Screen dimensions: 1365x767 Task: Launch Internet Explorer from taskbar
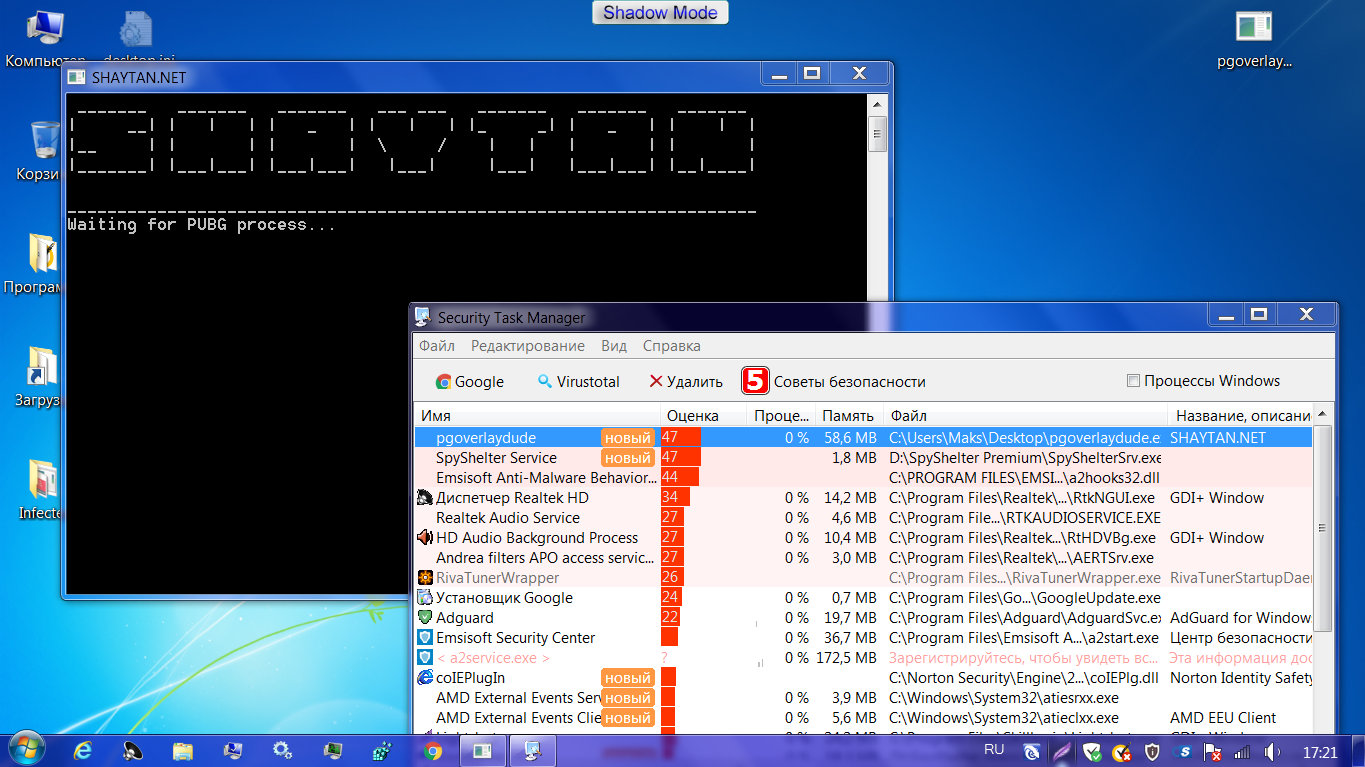coord(83,750)
